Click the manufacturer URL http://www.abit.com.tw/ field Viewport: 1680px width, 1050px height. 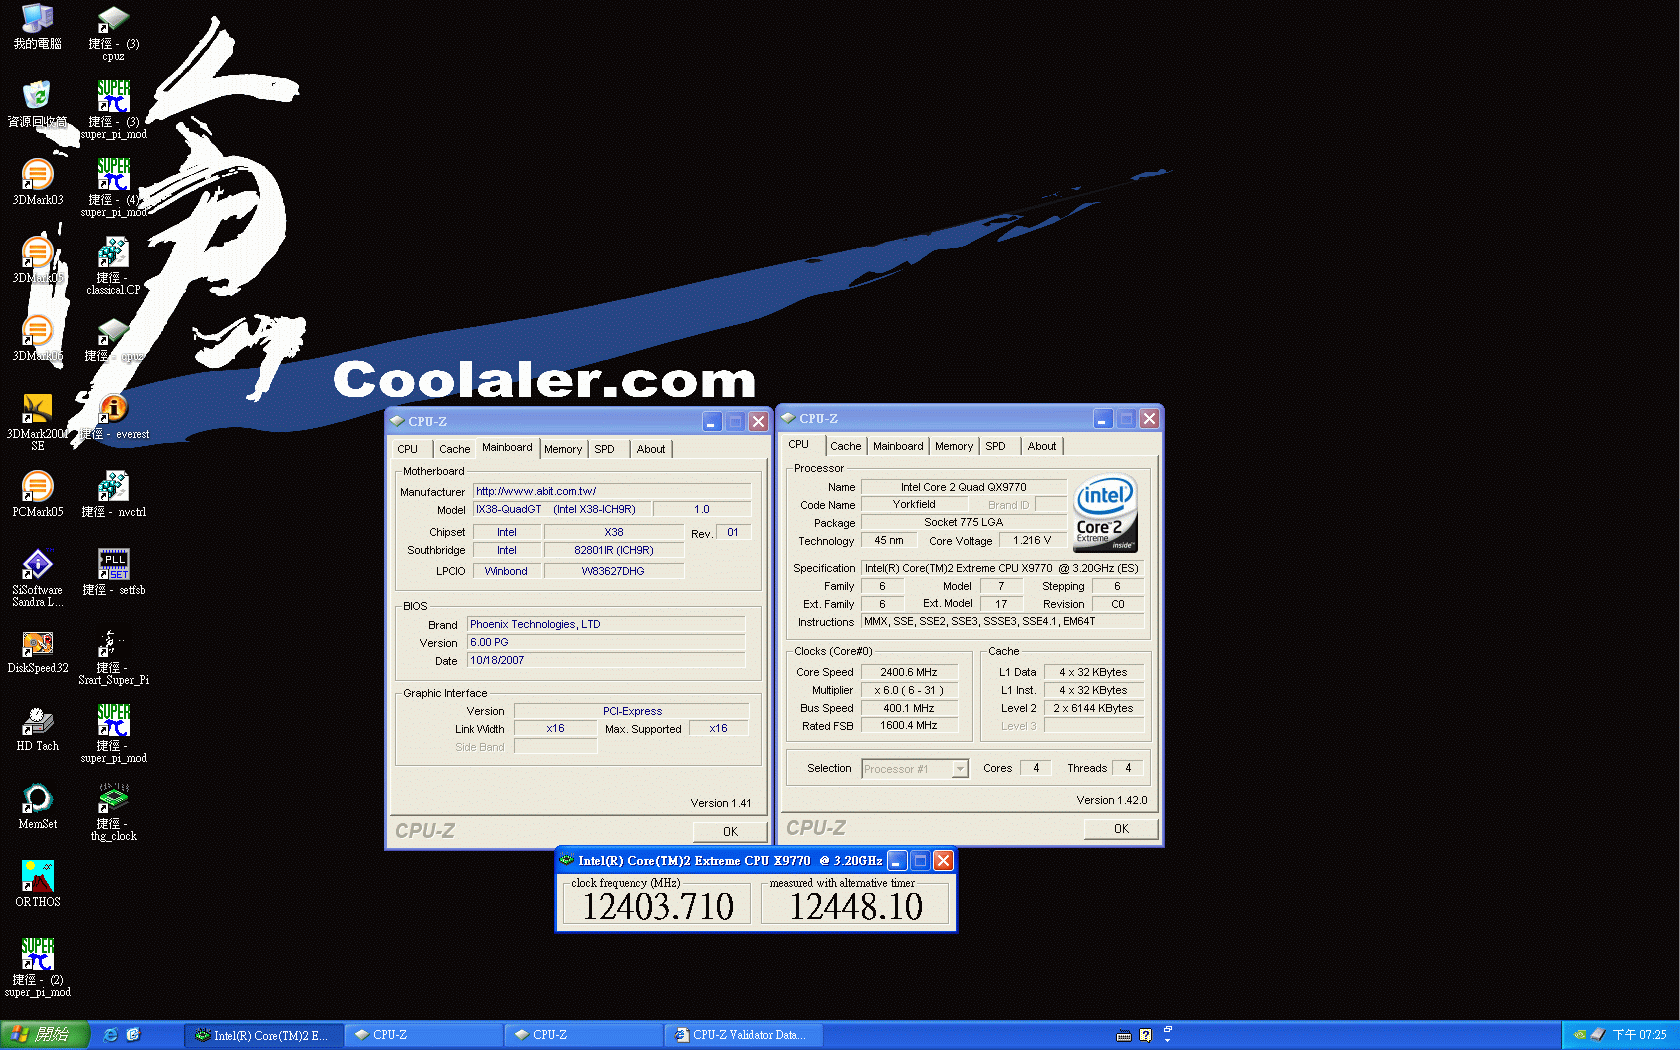pyautogui.click(x=612, y=491)
